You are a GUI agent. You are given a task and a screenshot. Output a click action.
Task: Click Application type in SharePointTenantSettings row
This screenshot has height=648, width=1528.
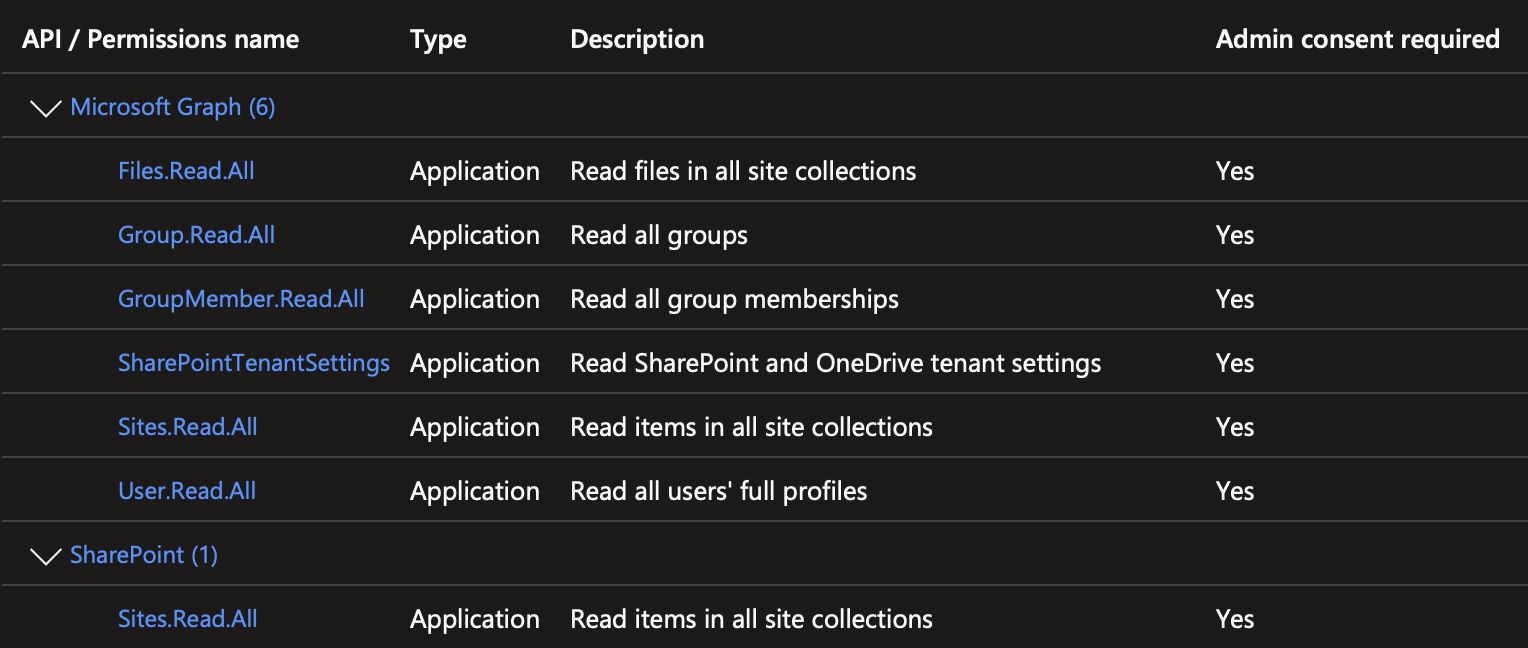pyautogui.click(x=475, y=363)
